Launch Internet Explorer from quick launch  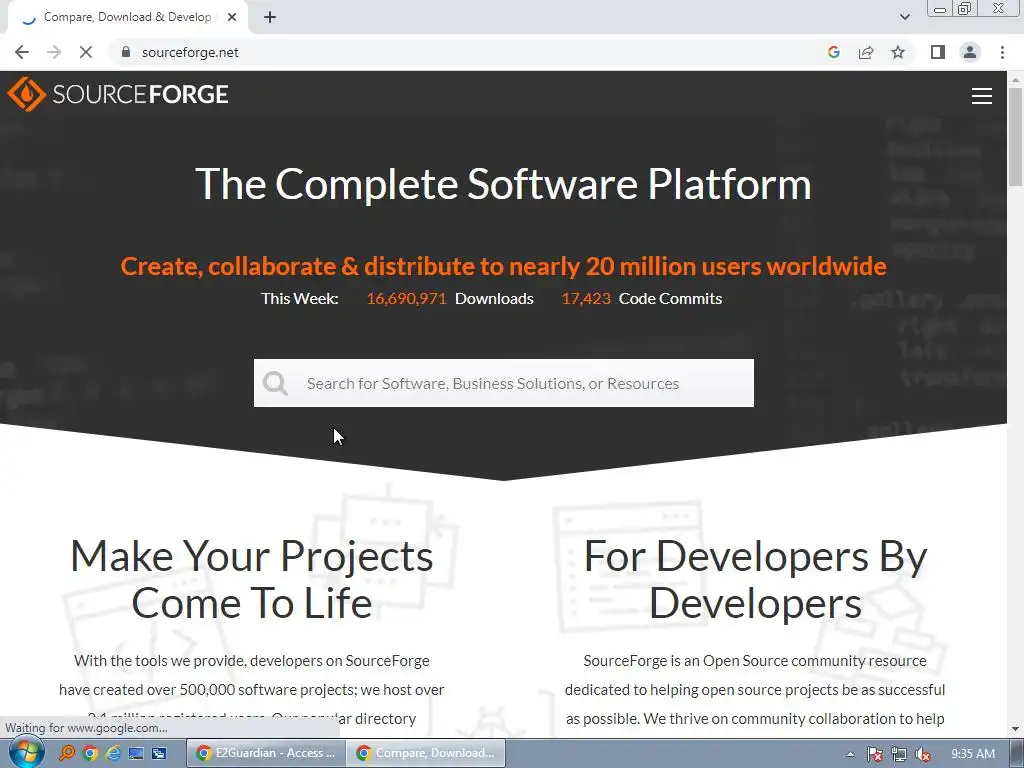coord(112,754)
